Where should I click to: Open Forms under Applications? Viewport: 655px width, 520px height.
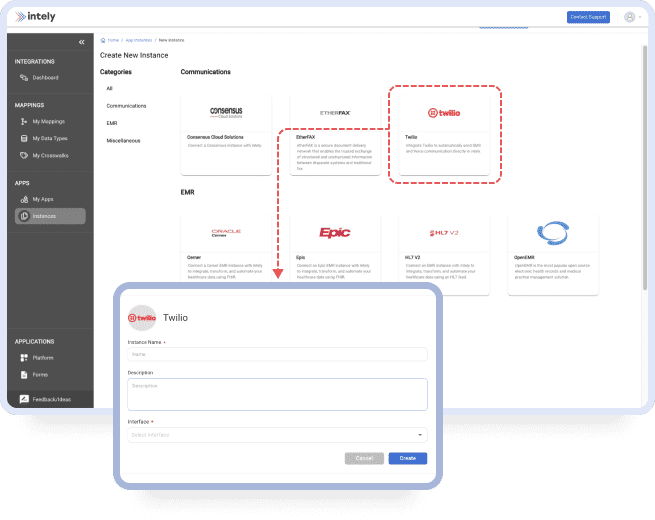[x=40, y=375]
